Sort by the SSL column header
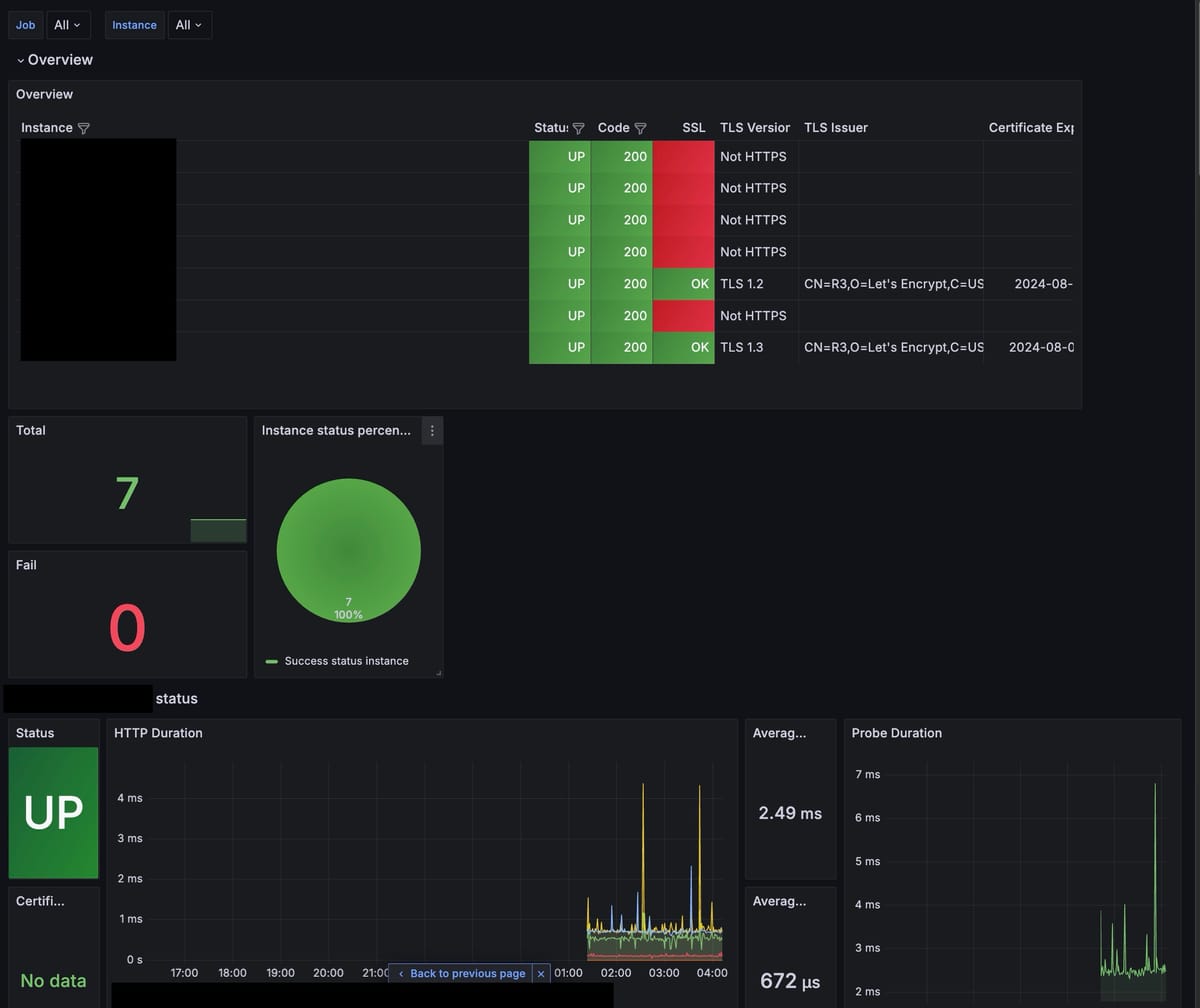The image size is (1200, 1008). [694, 128]
